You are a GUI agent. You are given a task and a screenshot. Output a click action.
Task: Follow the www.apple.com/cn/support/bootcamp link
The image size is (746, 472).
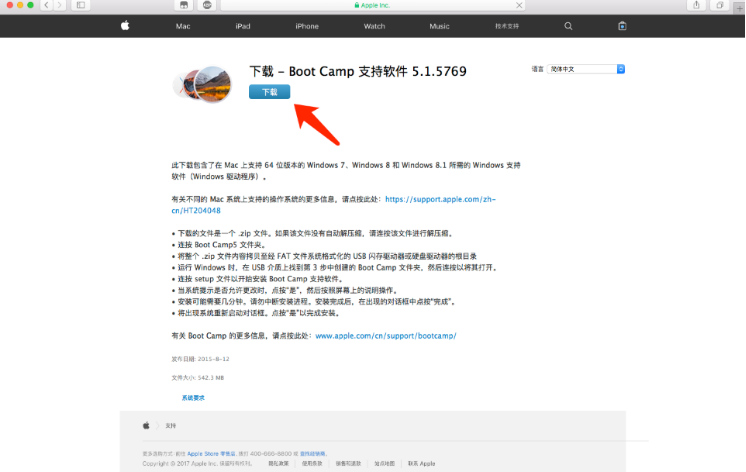386,336
